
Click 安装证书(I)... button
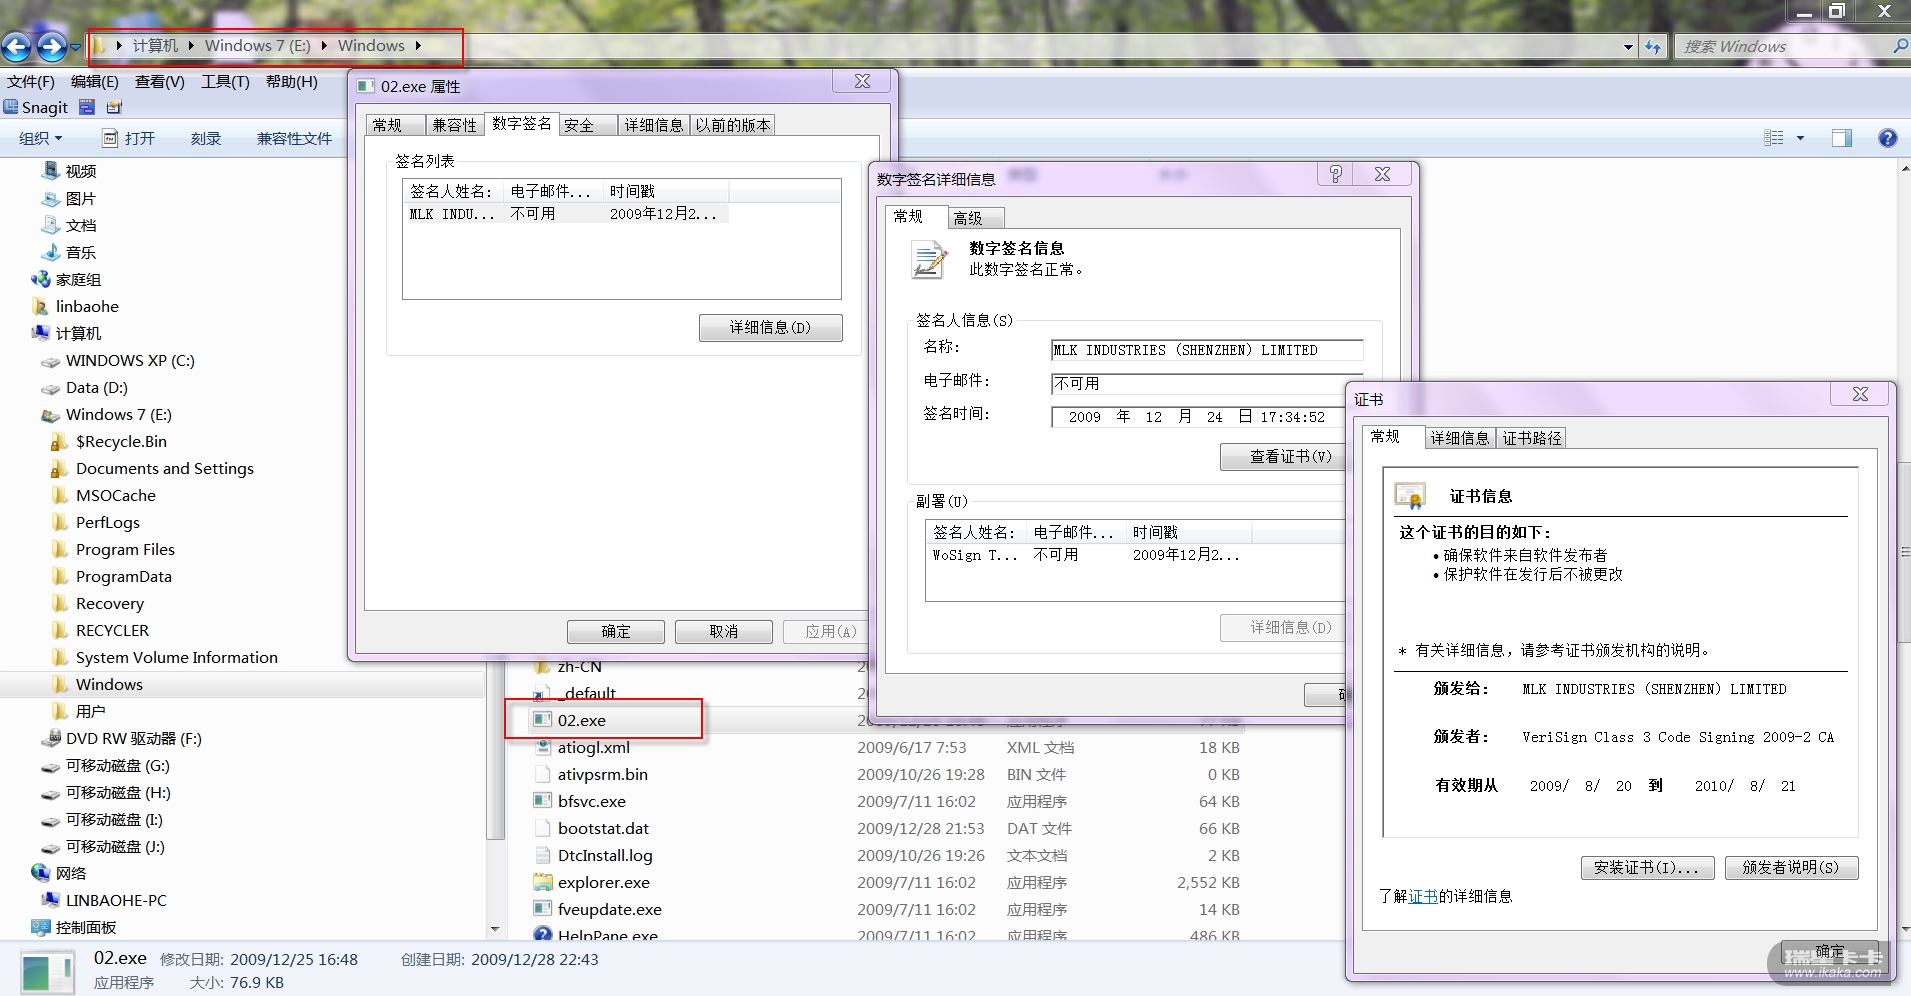coord(1647,867)
